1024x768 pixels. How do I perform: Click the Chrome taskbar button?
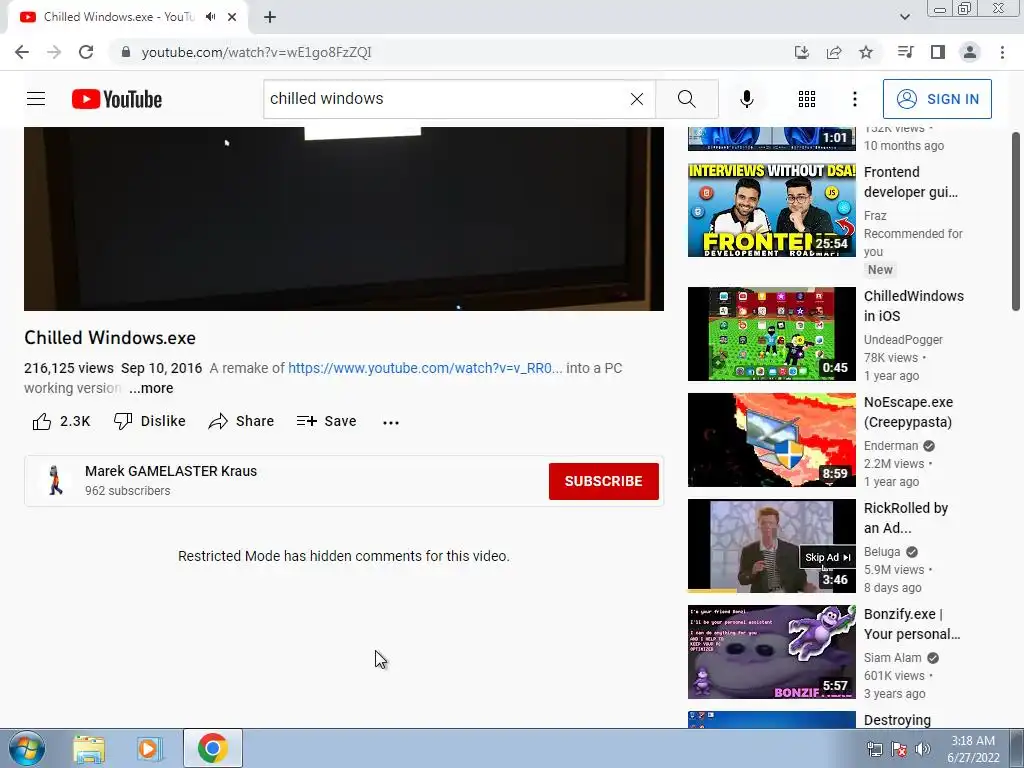click(x=212, y=748)
